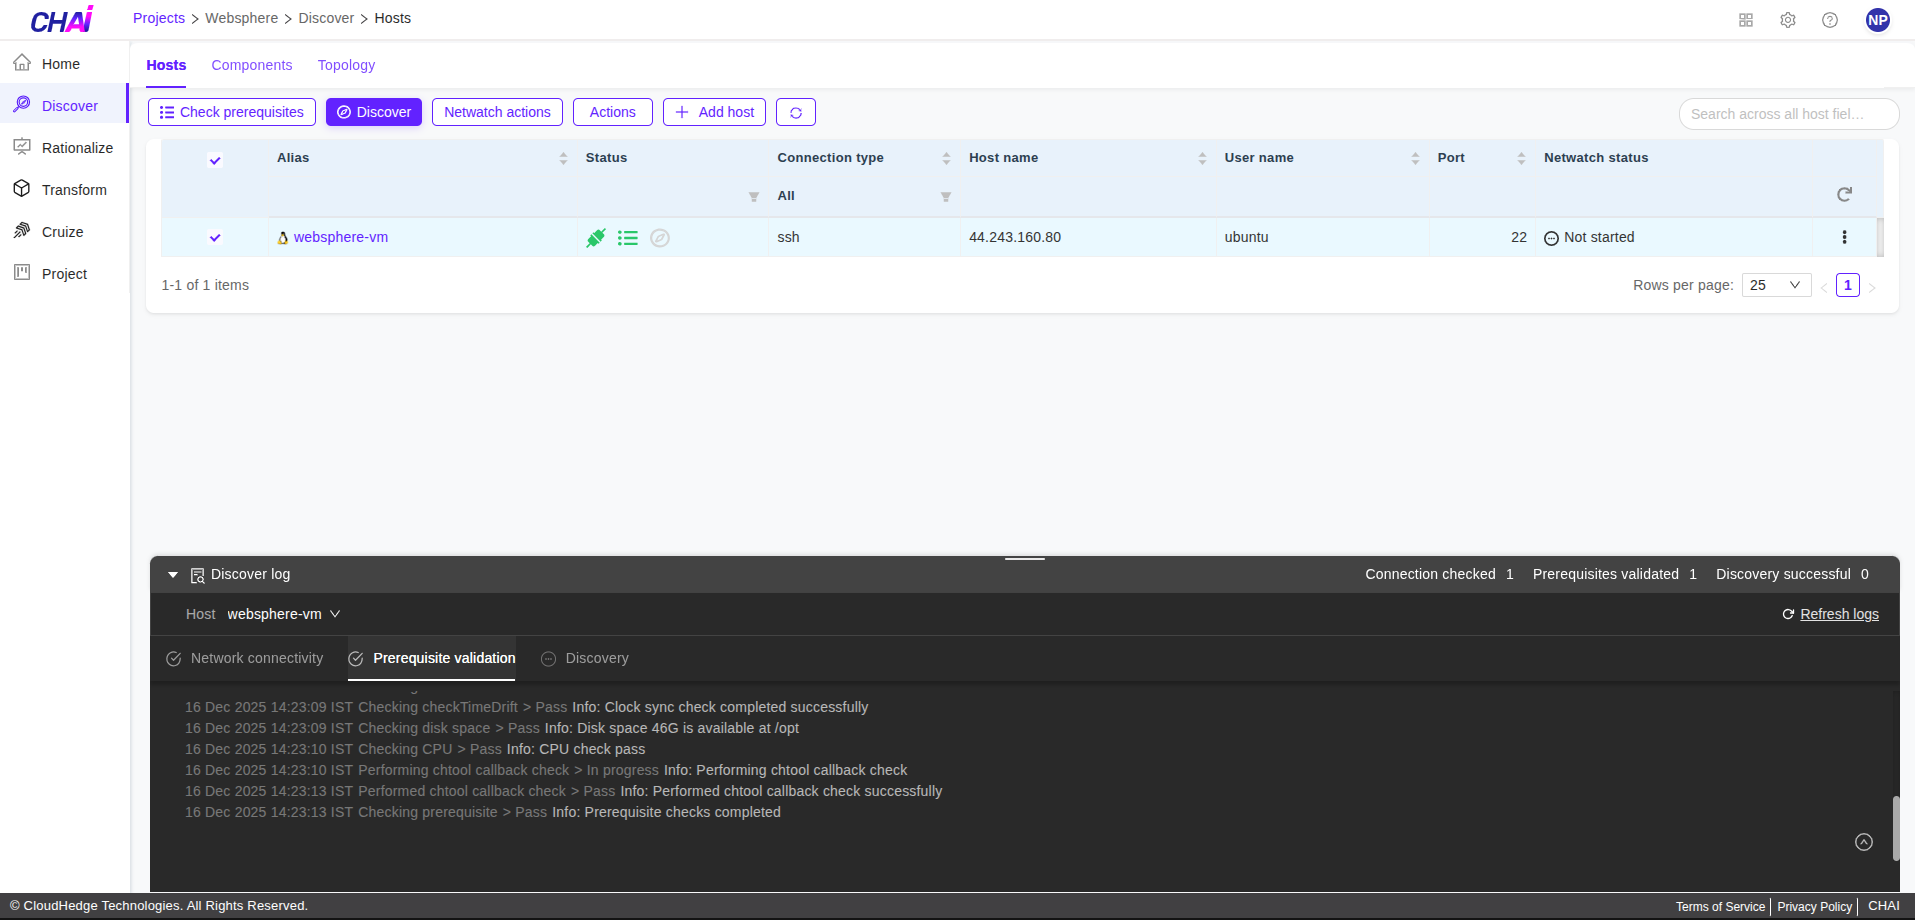Screen dimensions: 1915x920
Task: Switch to the Components tab
Action: [252, 65]
